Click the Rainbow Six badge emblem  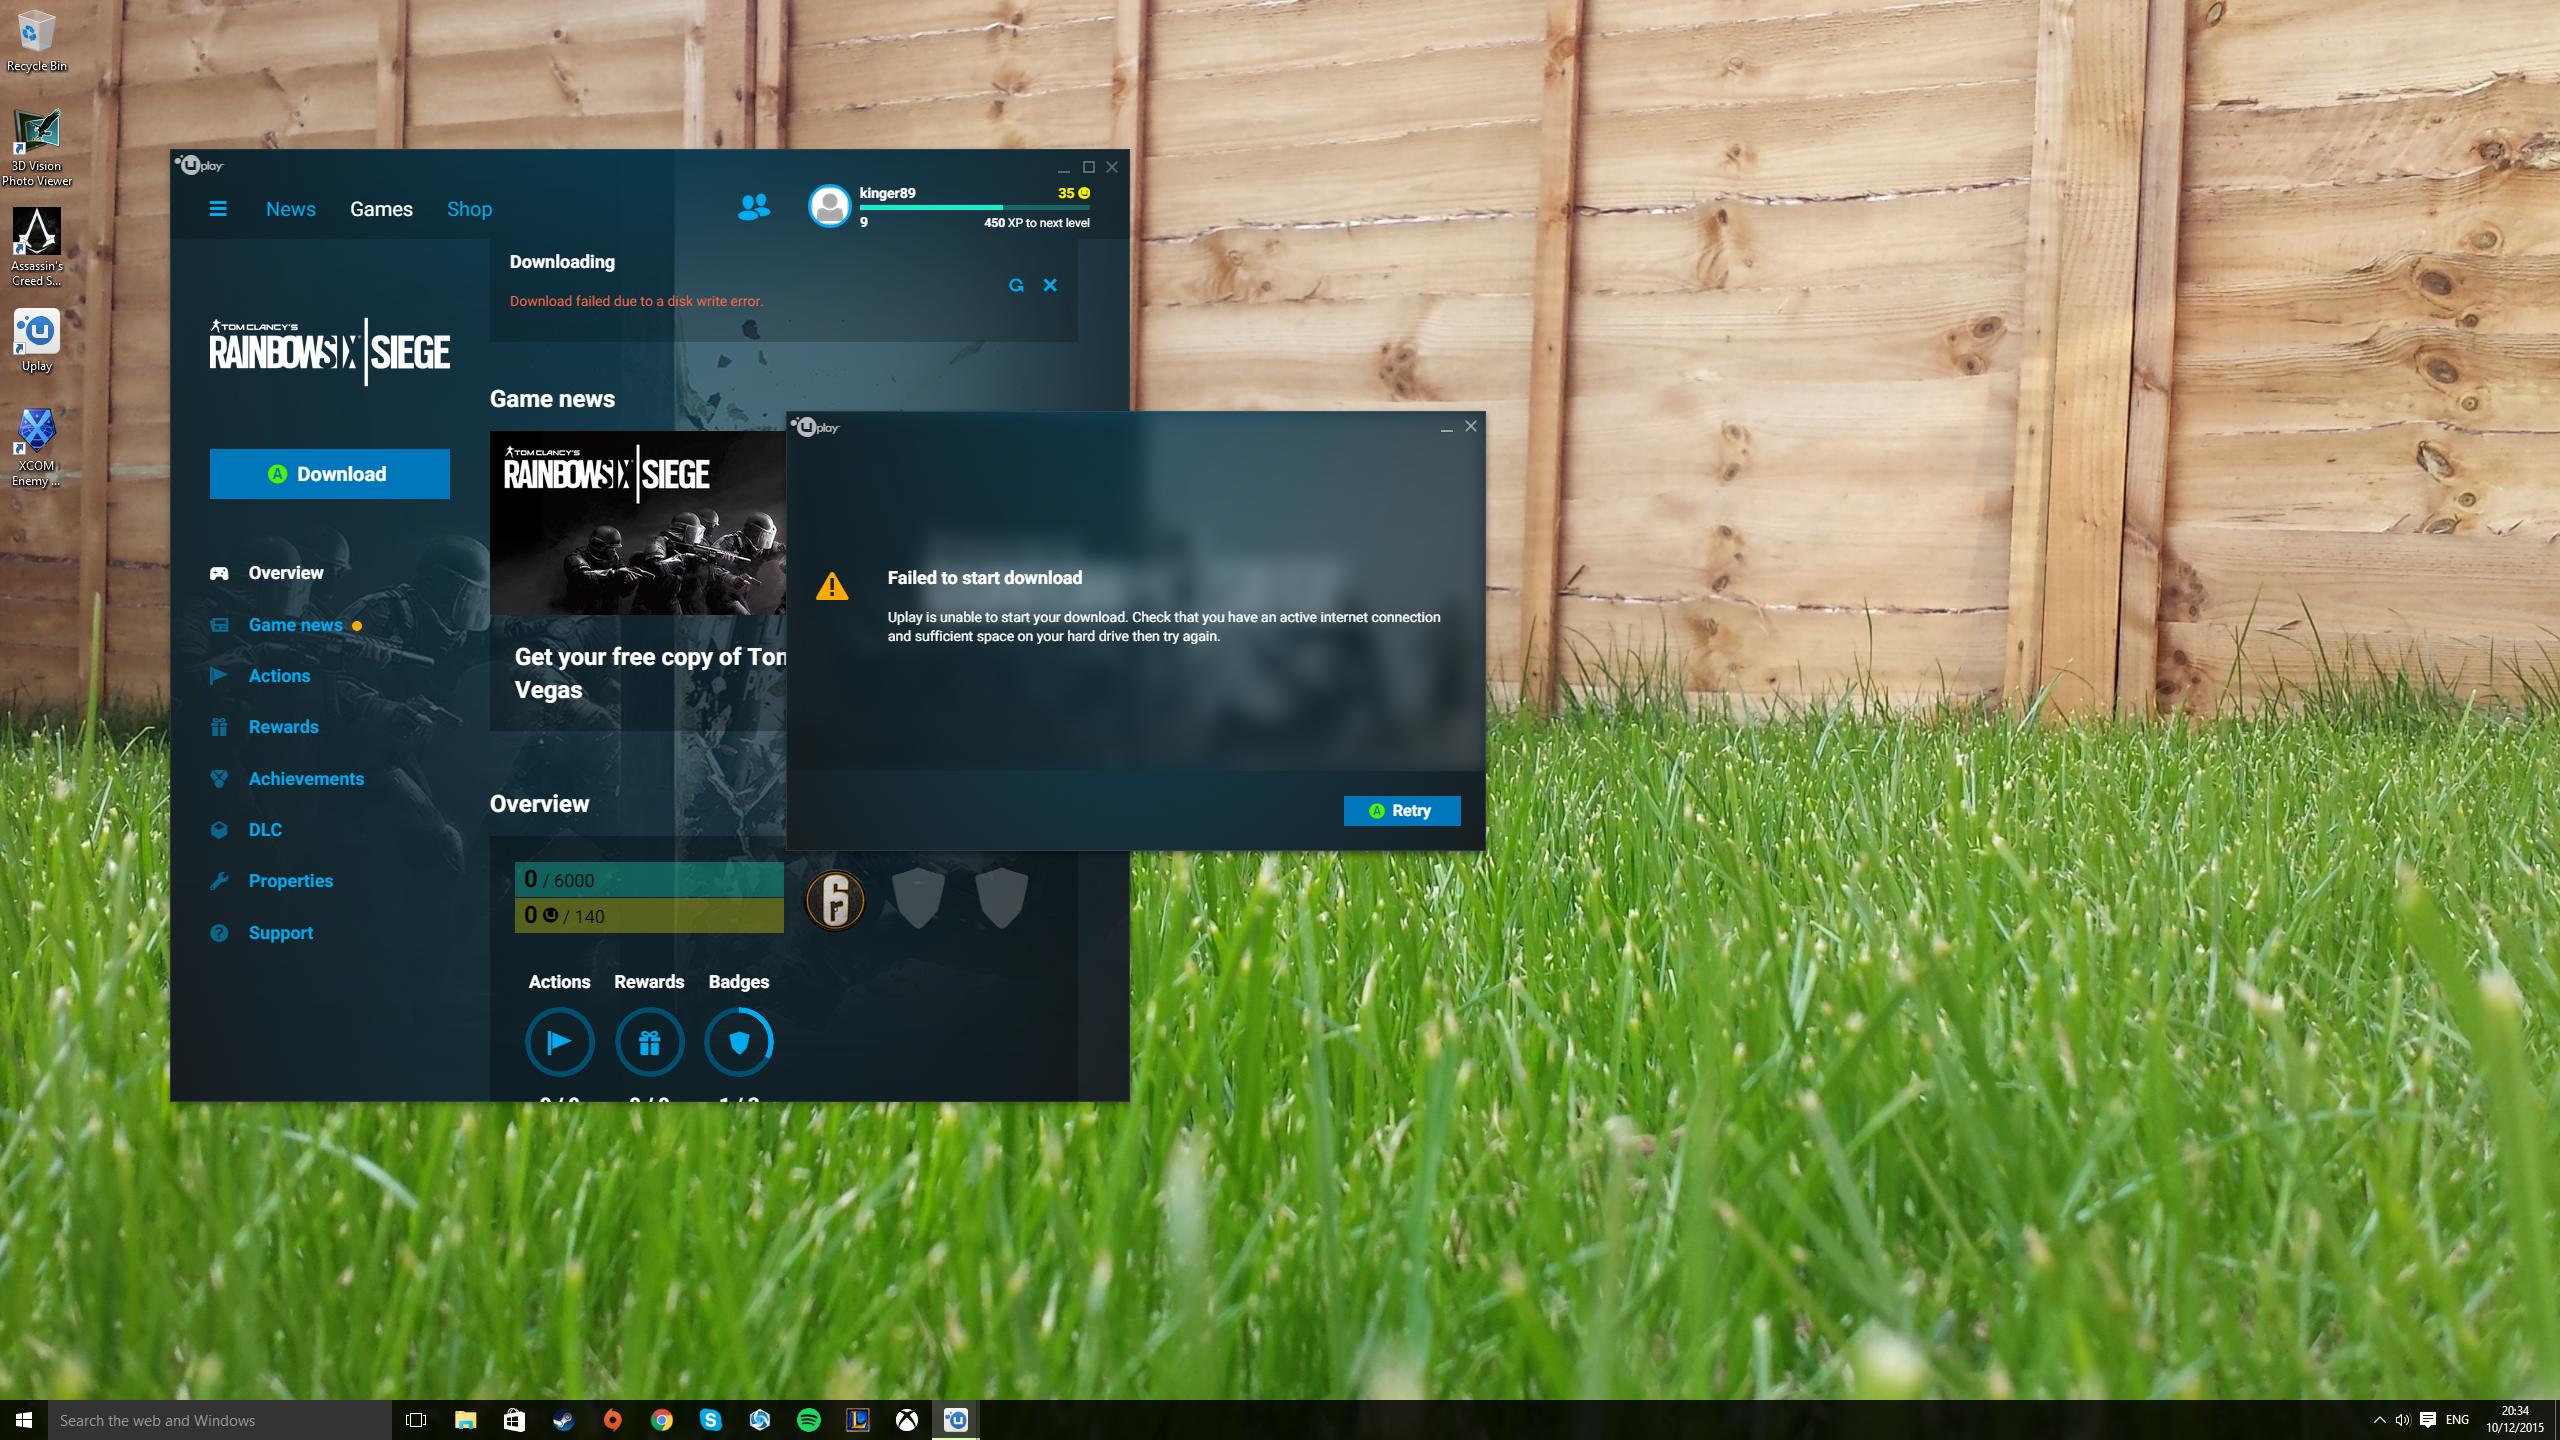tap(835, 899)
